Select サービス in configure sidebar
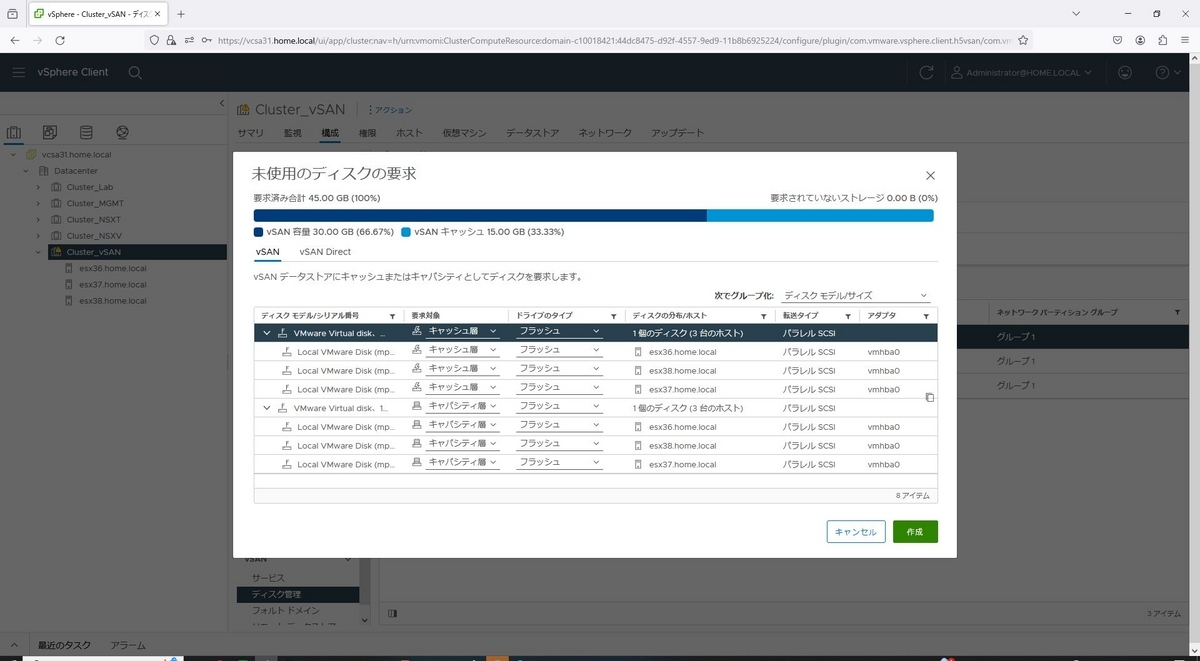The width and height of the screenshot is (1200, 661). coord(268,578)
